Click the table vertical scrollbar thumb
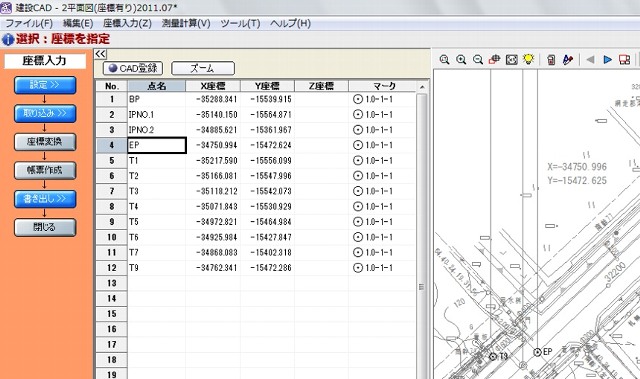This screenshot has width=640, height=379. (x=422, y=237)
